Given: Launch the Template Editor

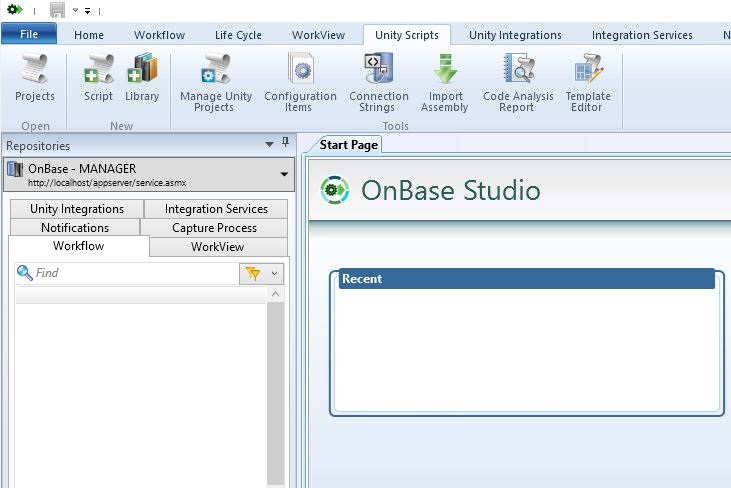Looking at the screenshot, I should (588, 83).
